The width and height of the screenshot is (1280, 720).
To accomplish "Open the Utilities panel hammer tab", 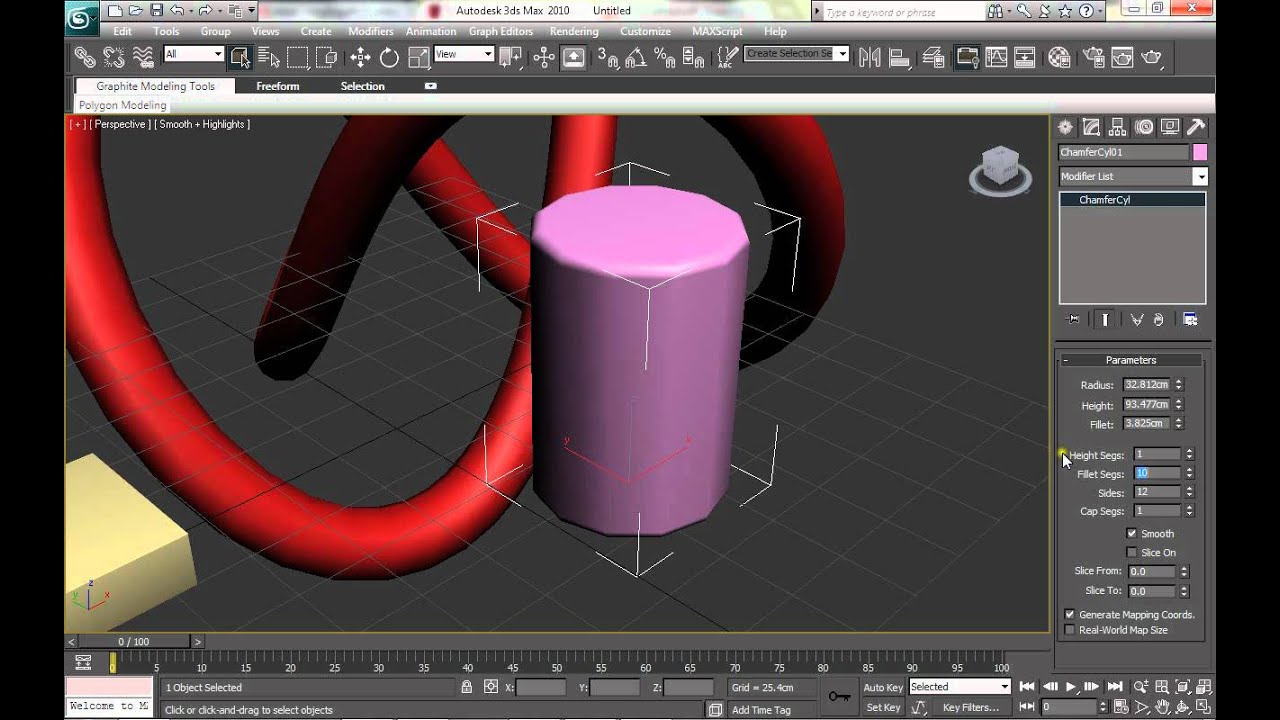I will [x=1196, y=127].
